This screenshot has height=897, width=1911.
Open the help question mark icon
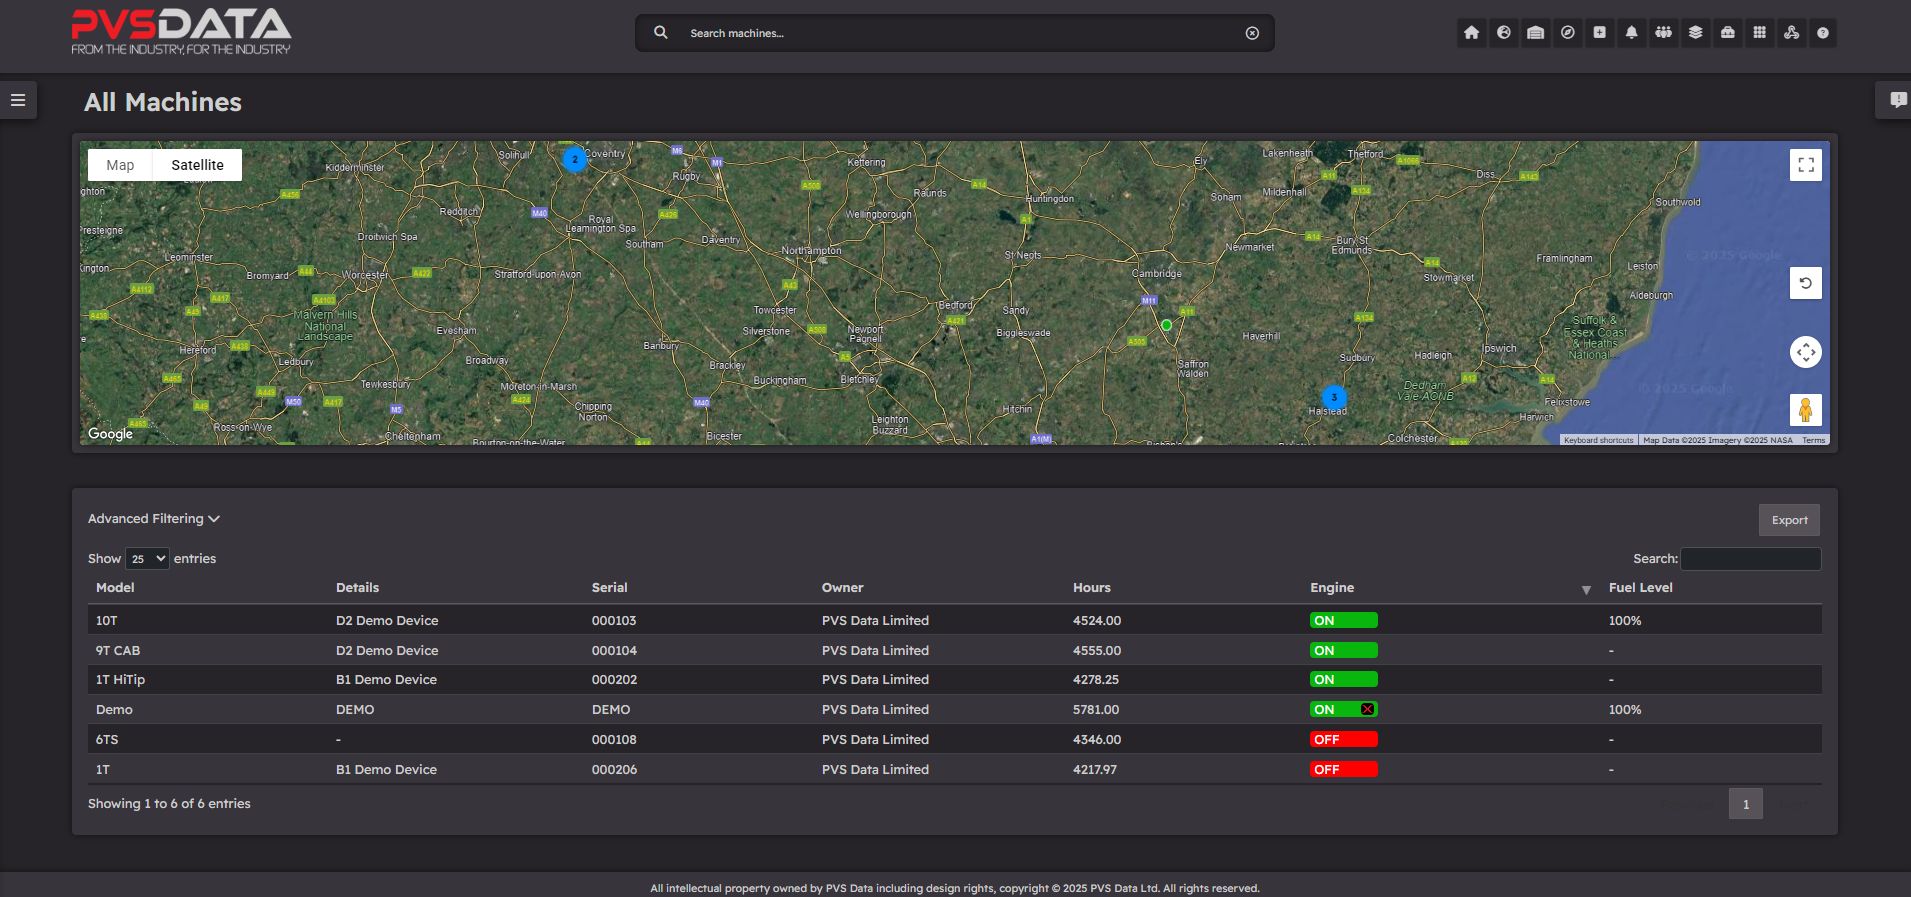pyautogui.click(x=1823, y=33)
